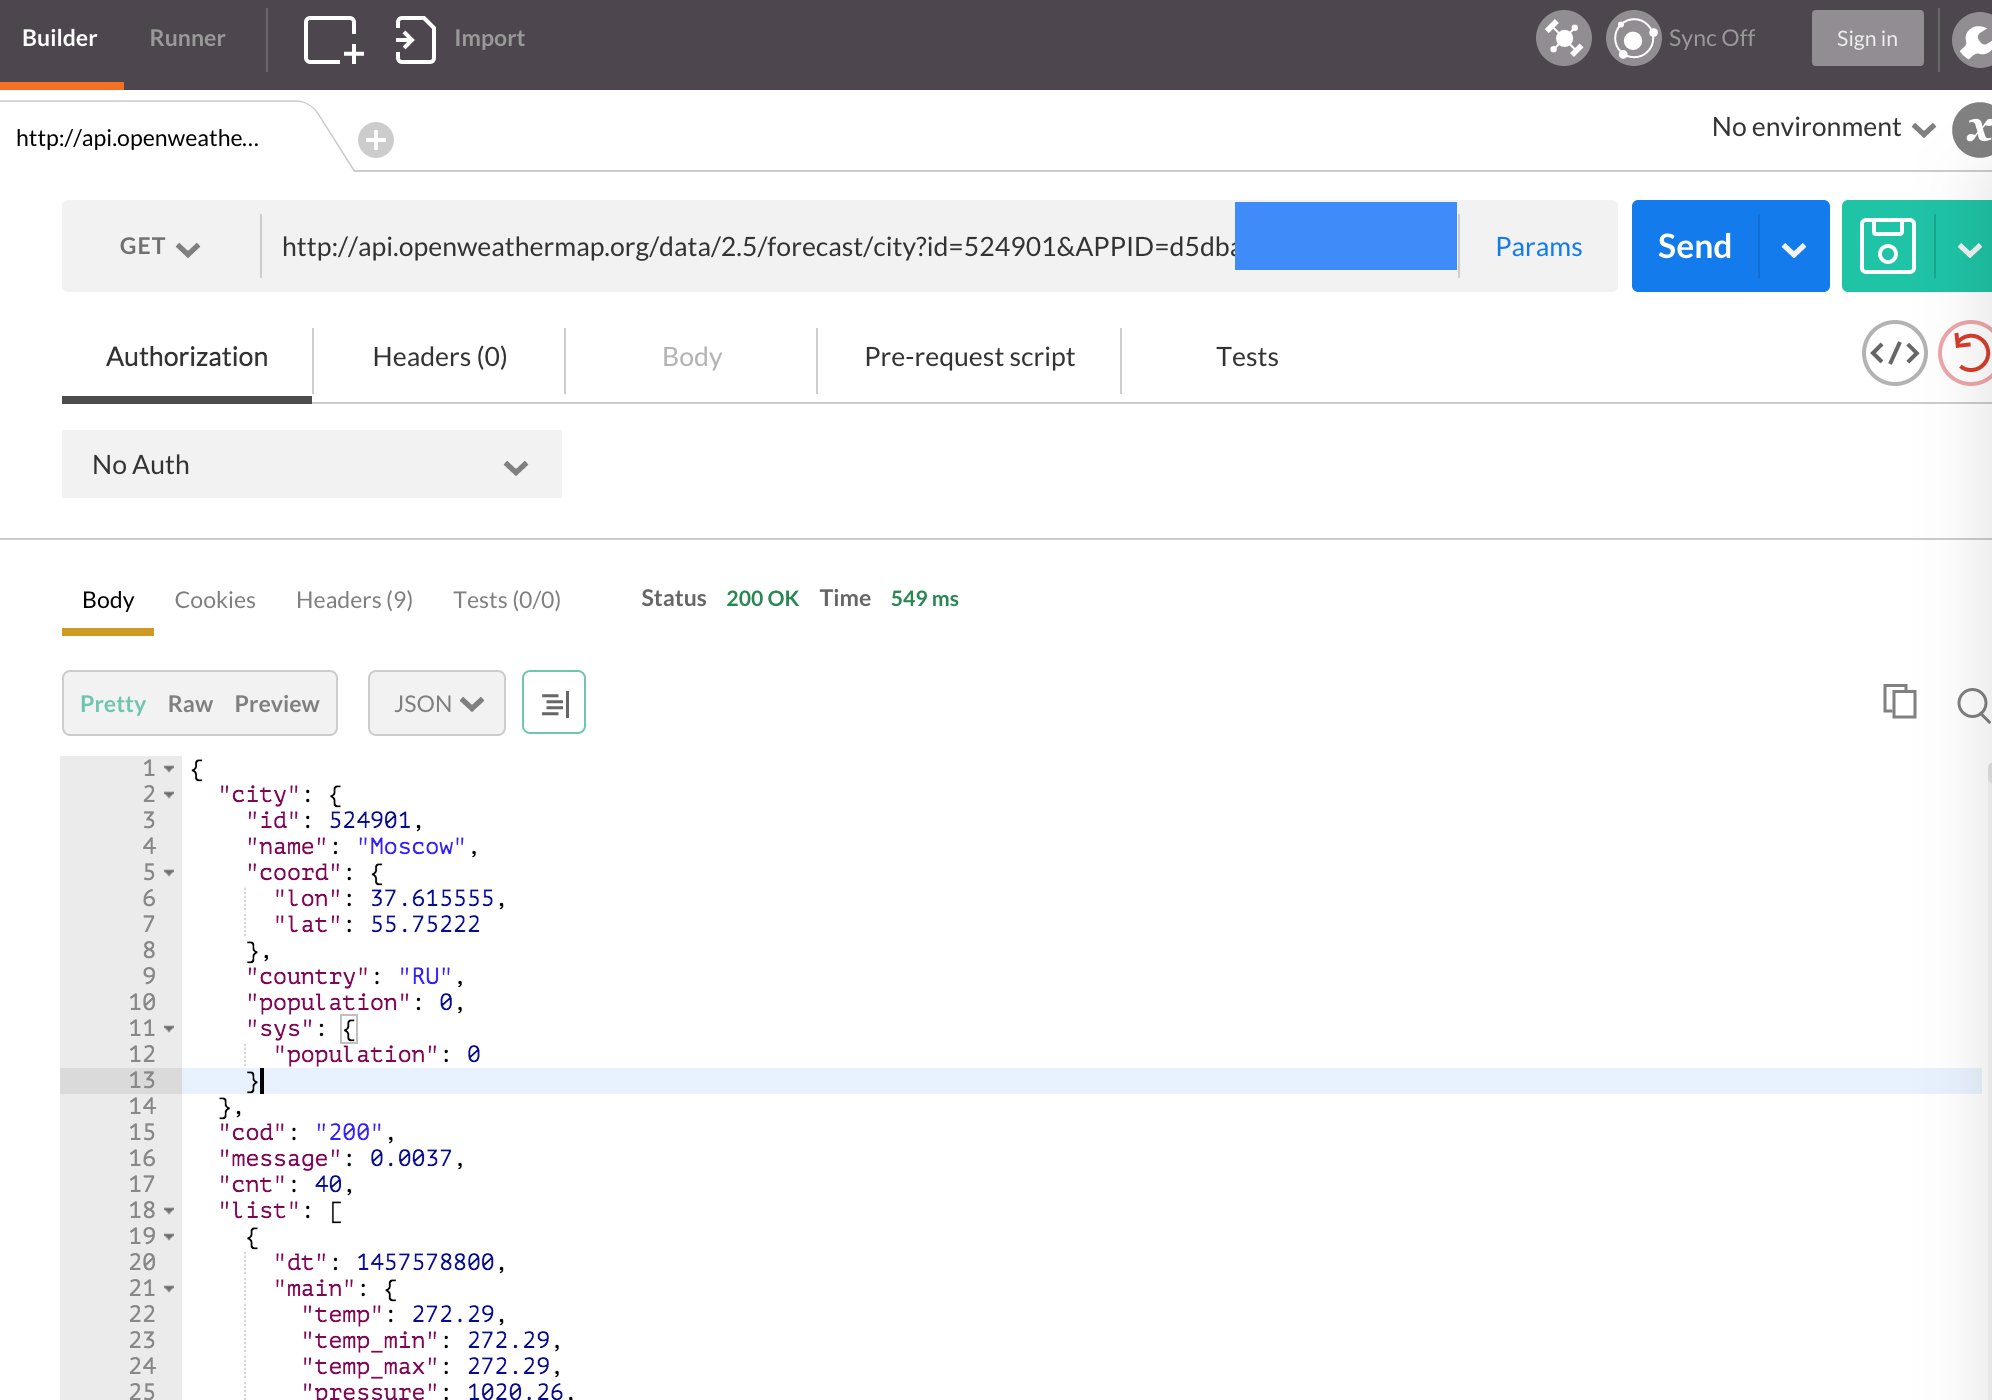Screen dimensions: 1992x1400
Task: Click the Sync status circle icon
Action: 1633,39
